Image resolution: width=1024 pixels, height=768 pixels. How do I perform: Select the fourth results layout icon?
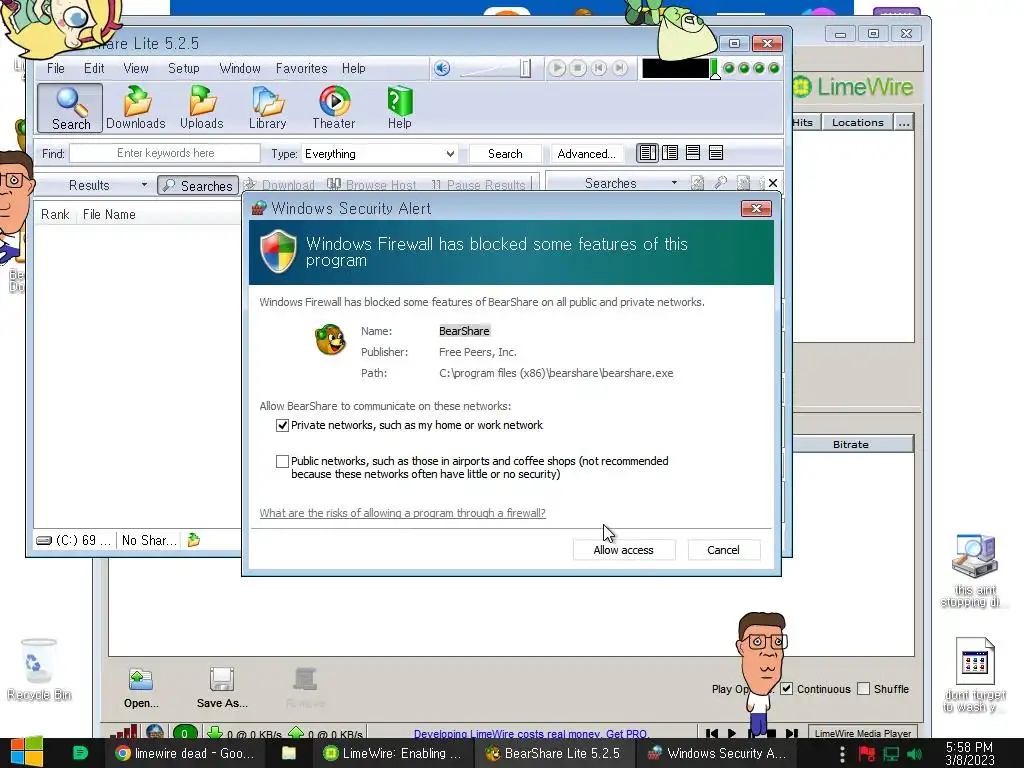716,153
